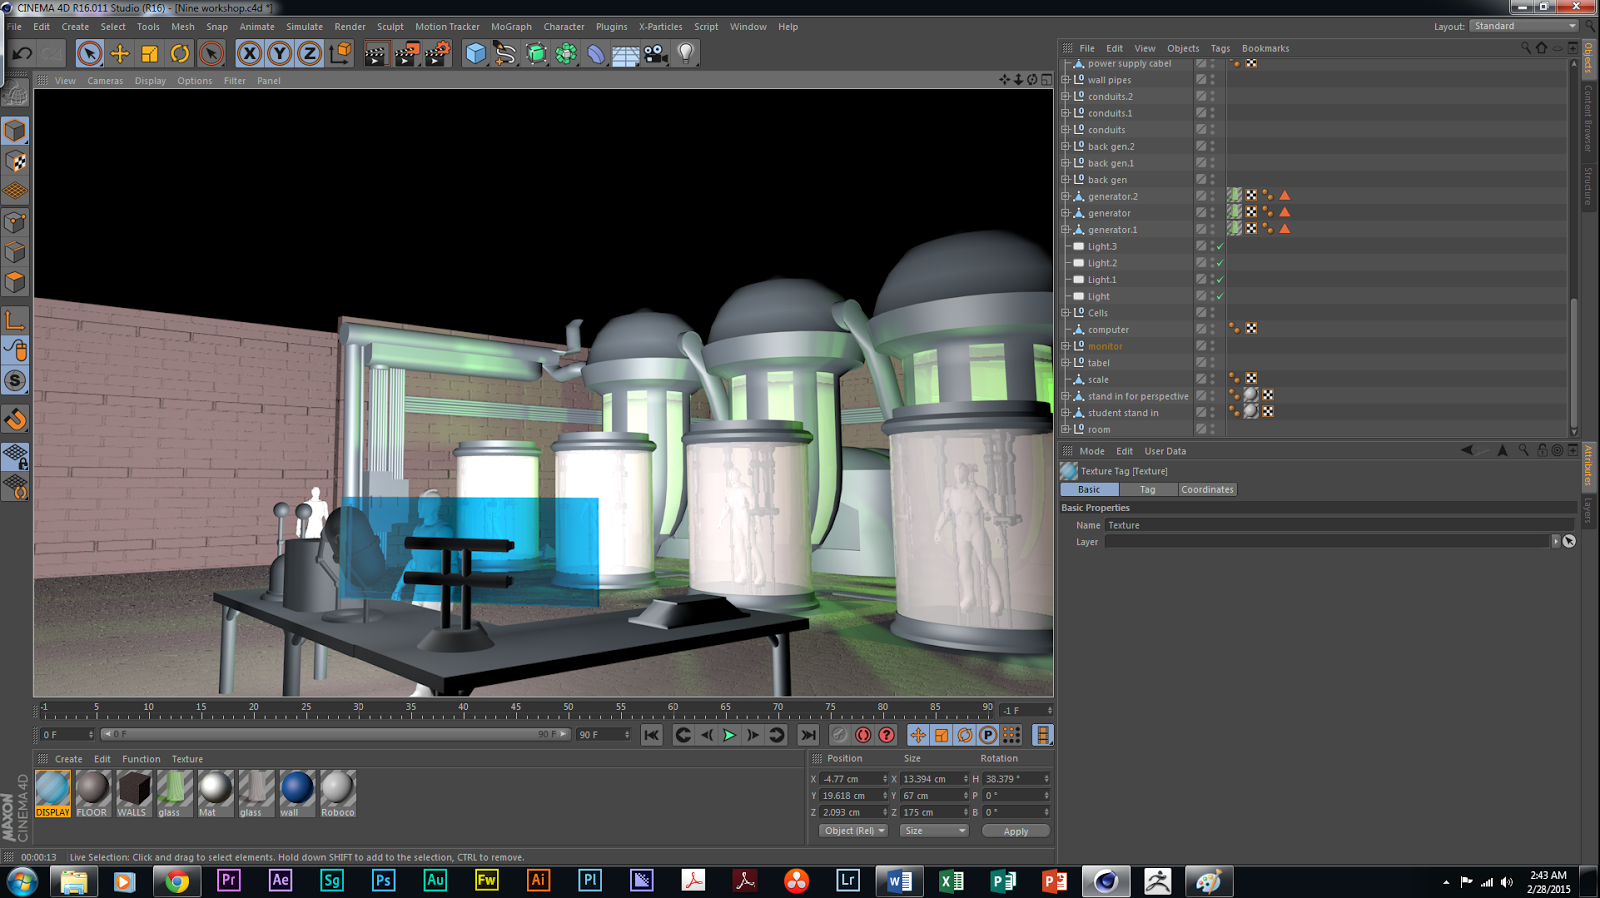
Task: Expand the Cells object in the tree
Action: coord(1066,313)
